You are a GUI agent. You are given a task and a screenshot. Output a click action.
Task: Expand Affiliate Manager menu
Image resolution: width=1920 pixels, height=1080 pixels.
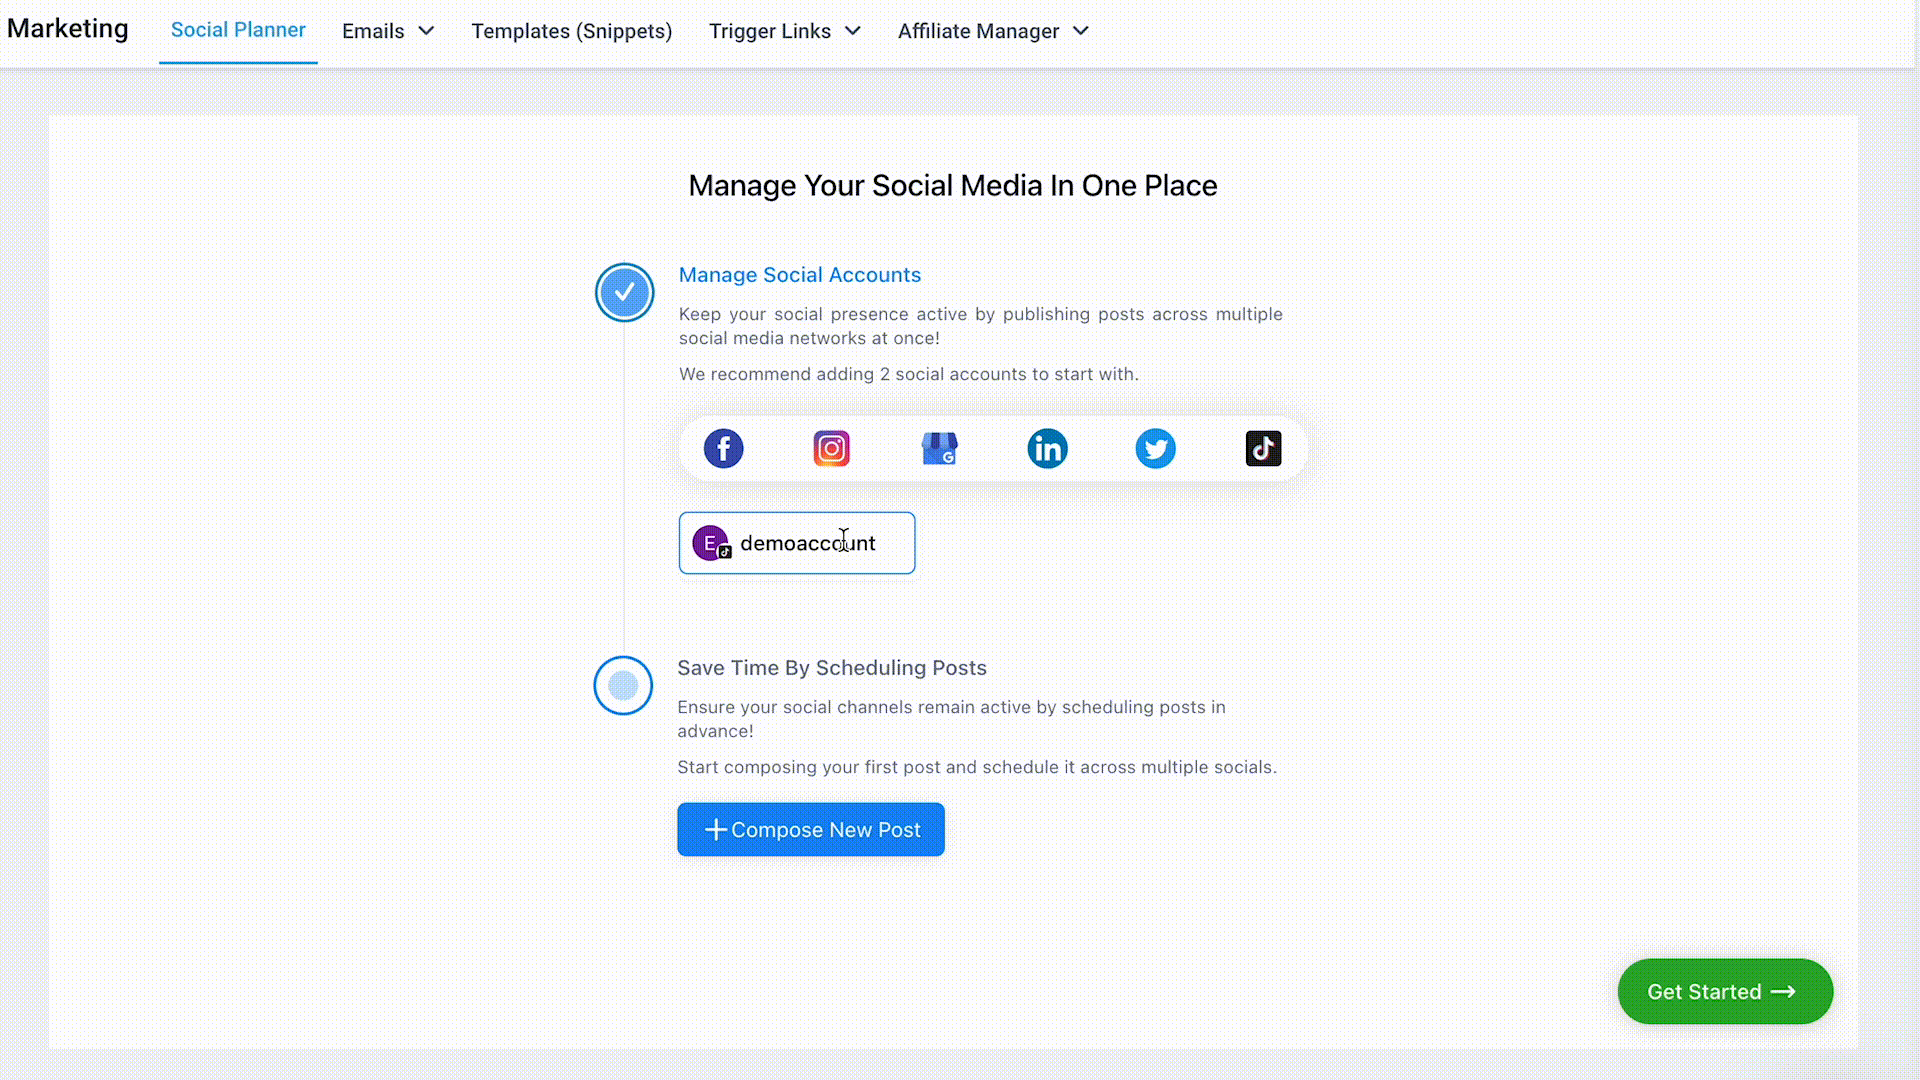tap(992, 31)
